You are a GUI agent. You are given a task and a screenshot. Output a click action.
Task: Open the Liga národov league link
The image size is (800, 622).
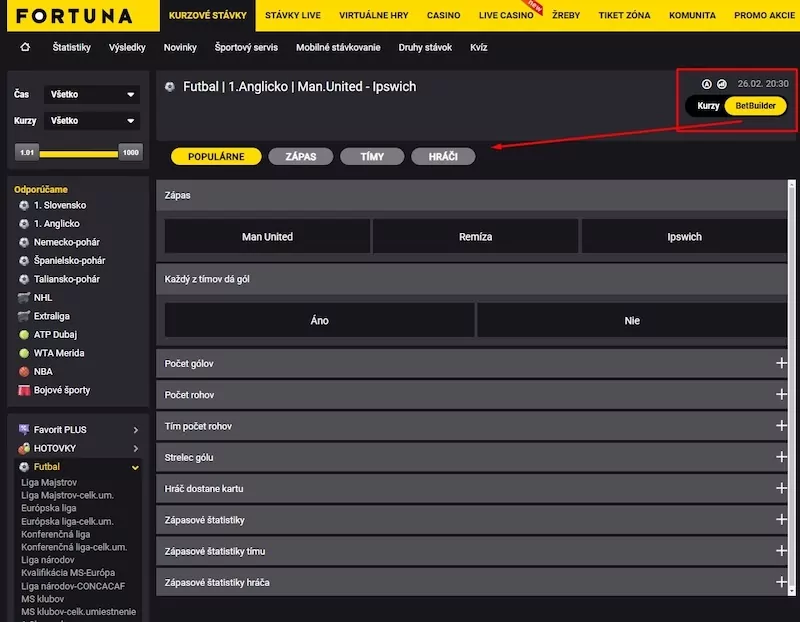pyautogui.click(x=47, y=560)
